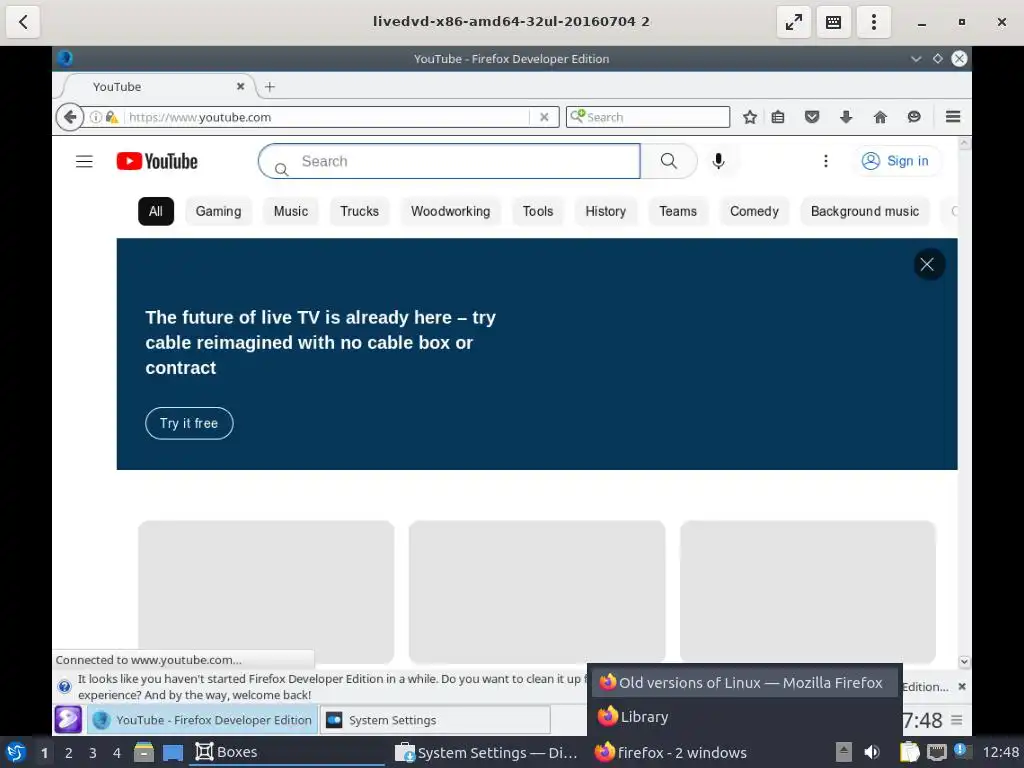Focus the Firefox URL bar
The height and width of the screenshot is (768, 1024).
[327, 117]
